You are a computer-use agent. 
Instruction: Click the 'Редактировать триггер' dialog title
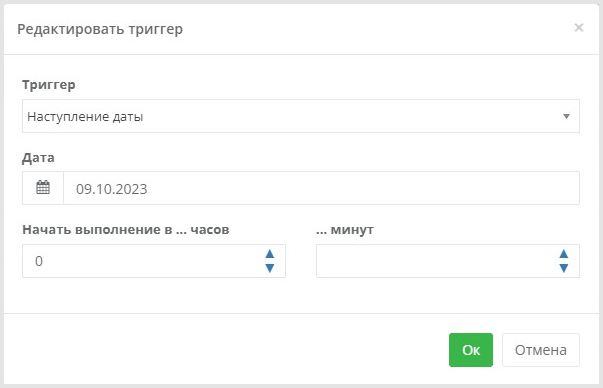(100, 29)
